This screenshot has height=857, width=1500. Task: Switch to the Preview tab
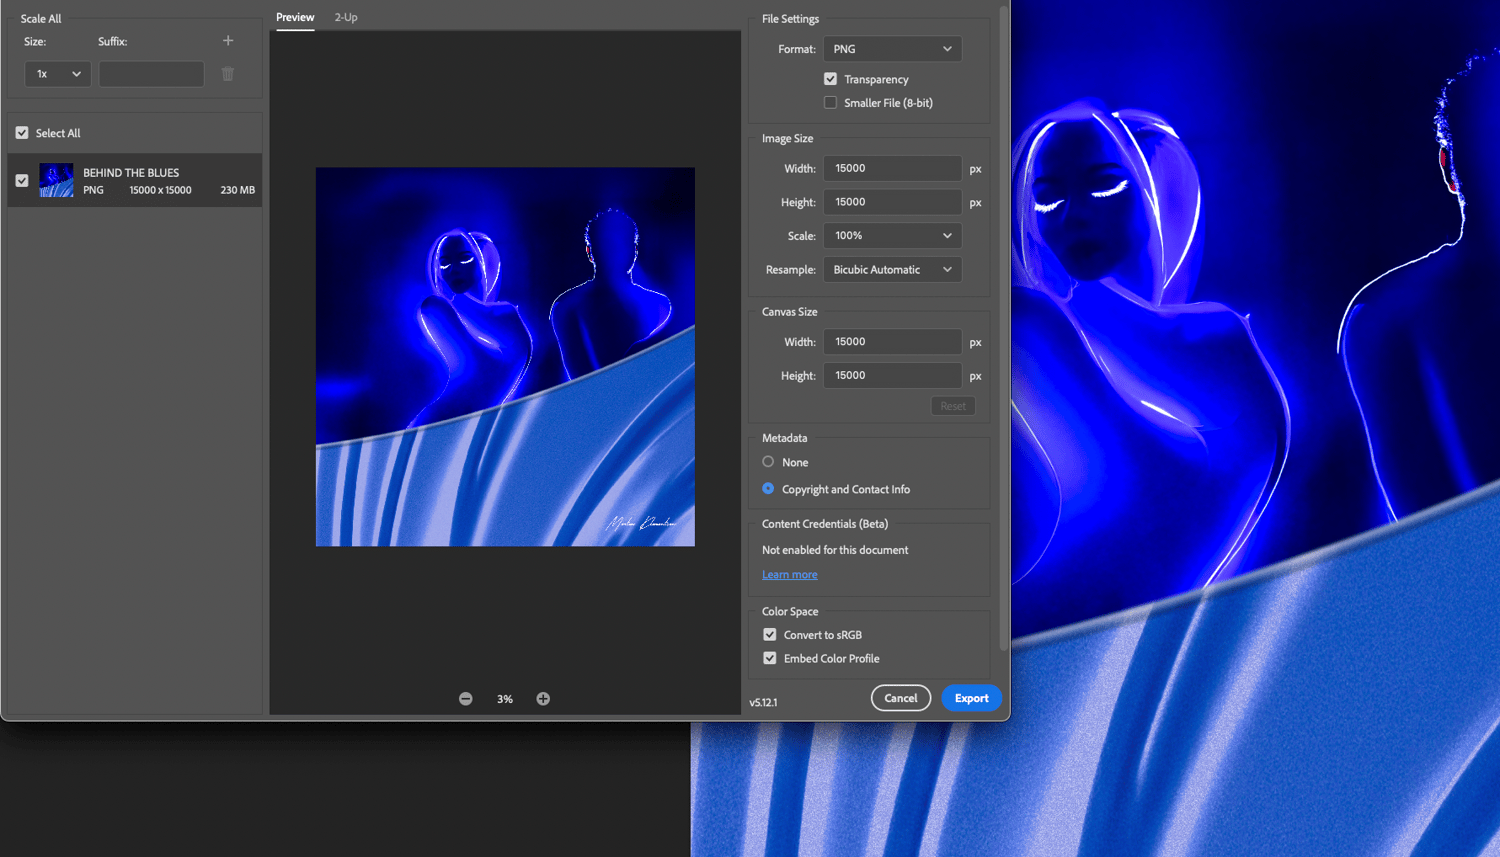click(295, 17)
